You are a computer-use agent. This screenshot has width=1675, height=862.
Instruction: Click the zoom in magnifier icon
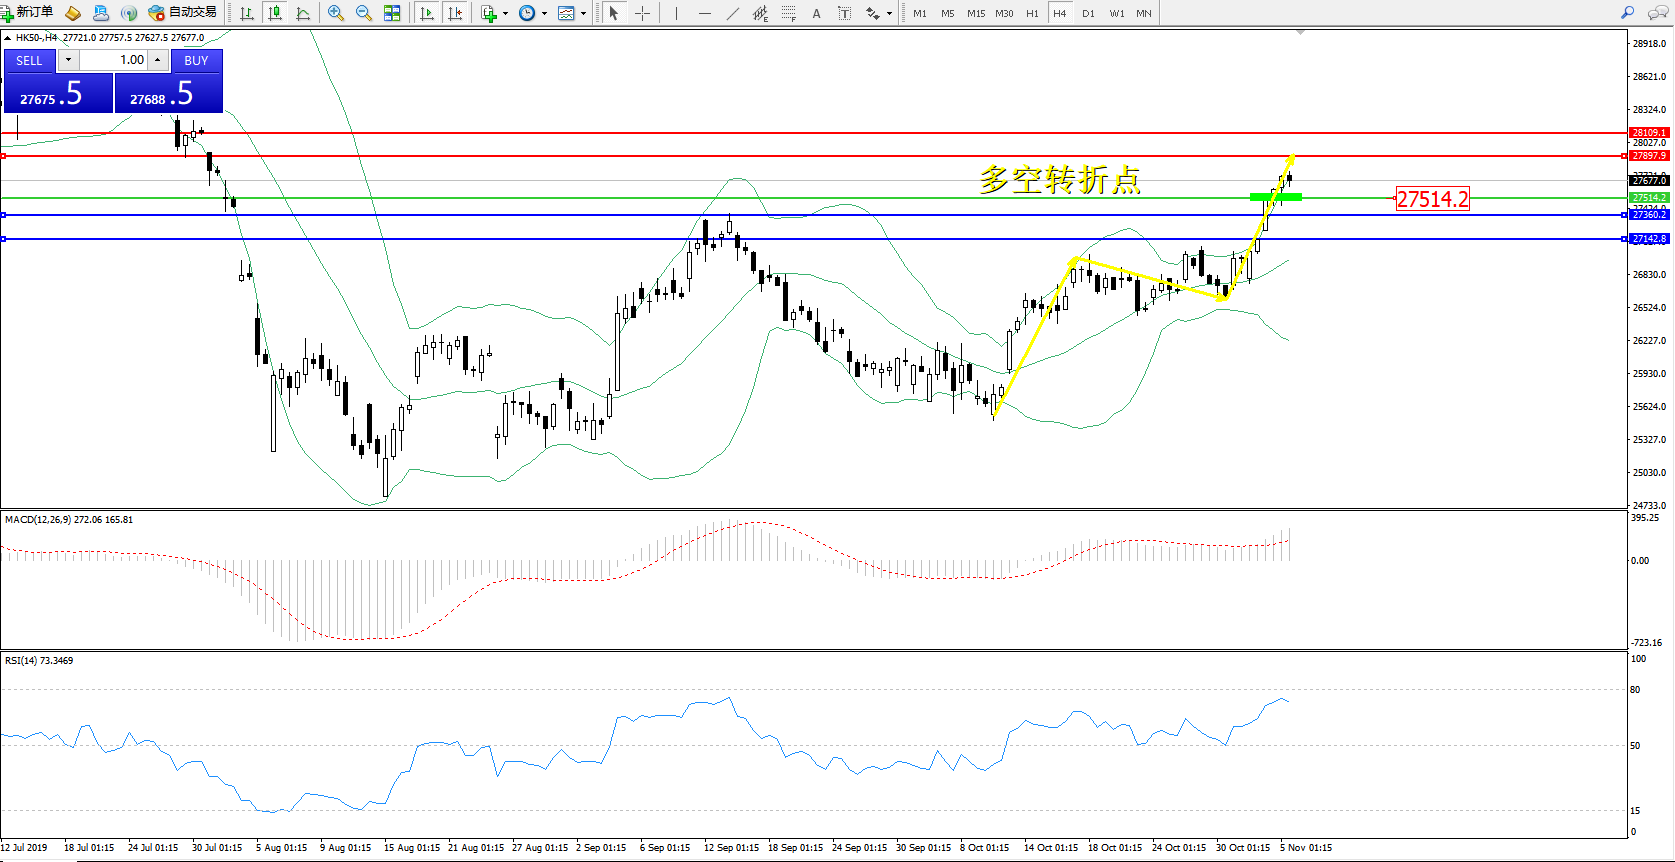point(336,13)
